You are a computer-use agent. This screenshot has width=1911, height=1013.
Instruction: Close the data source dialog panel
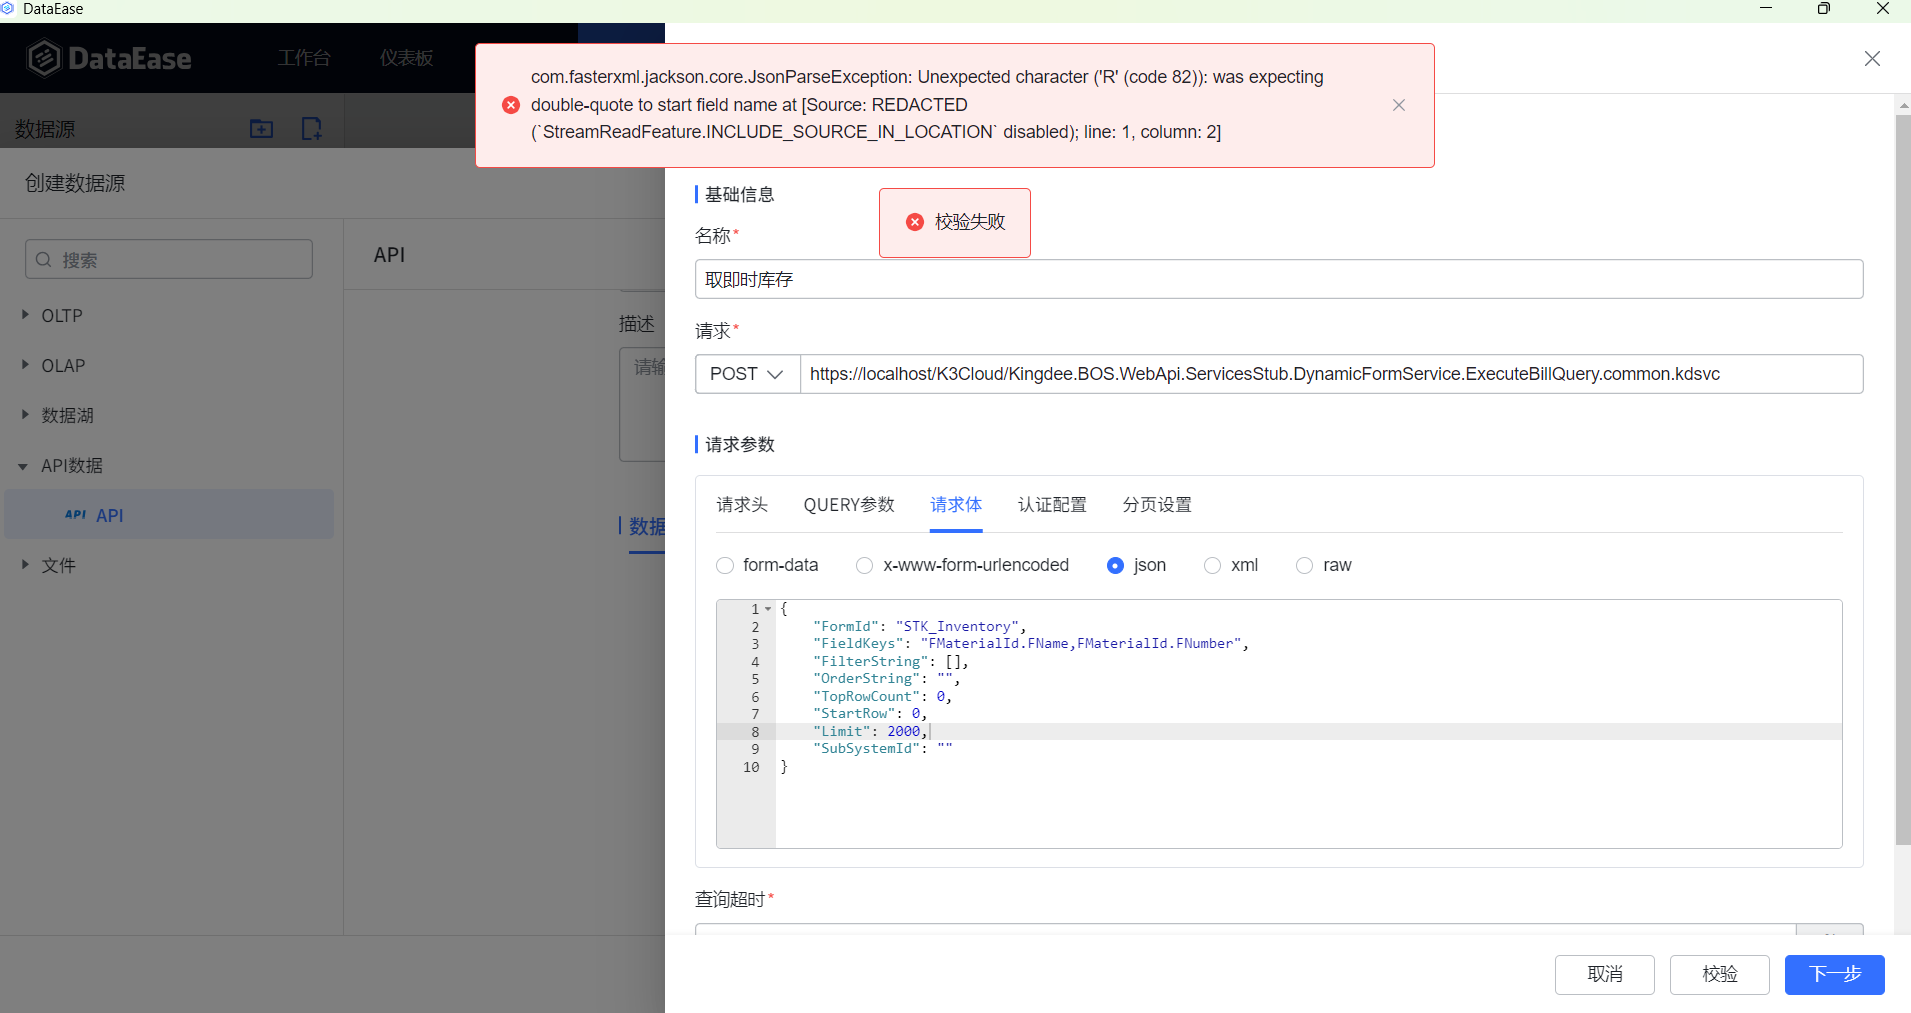click(x=1872, y=59)
